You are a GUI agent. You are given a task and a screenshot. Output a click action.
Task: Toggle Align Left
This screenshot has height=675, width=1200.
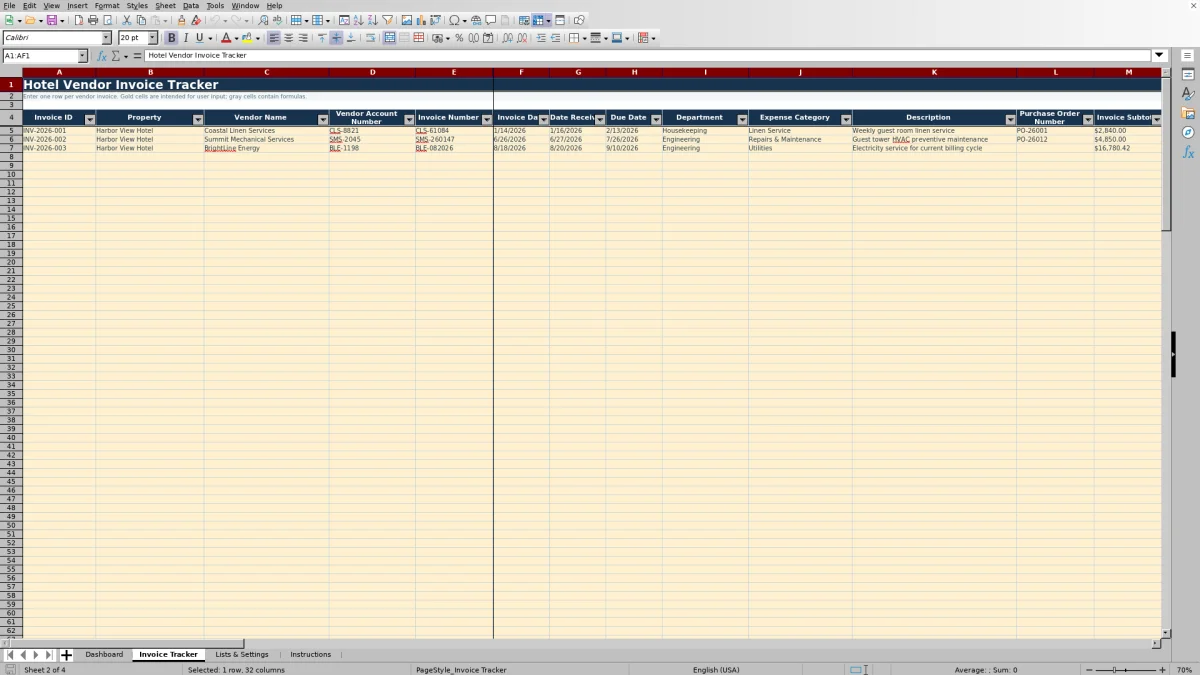coord(274,38)
